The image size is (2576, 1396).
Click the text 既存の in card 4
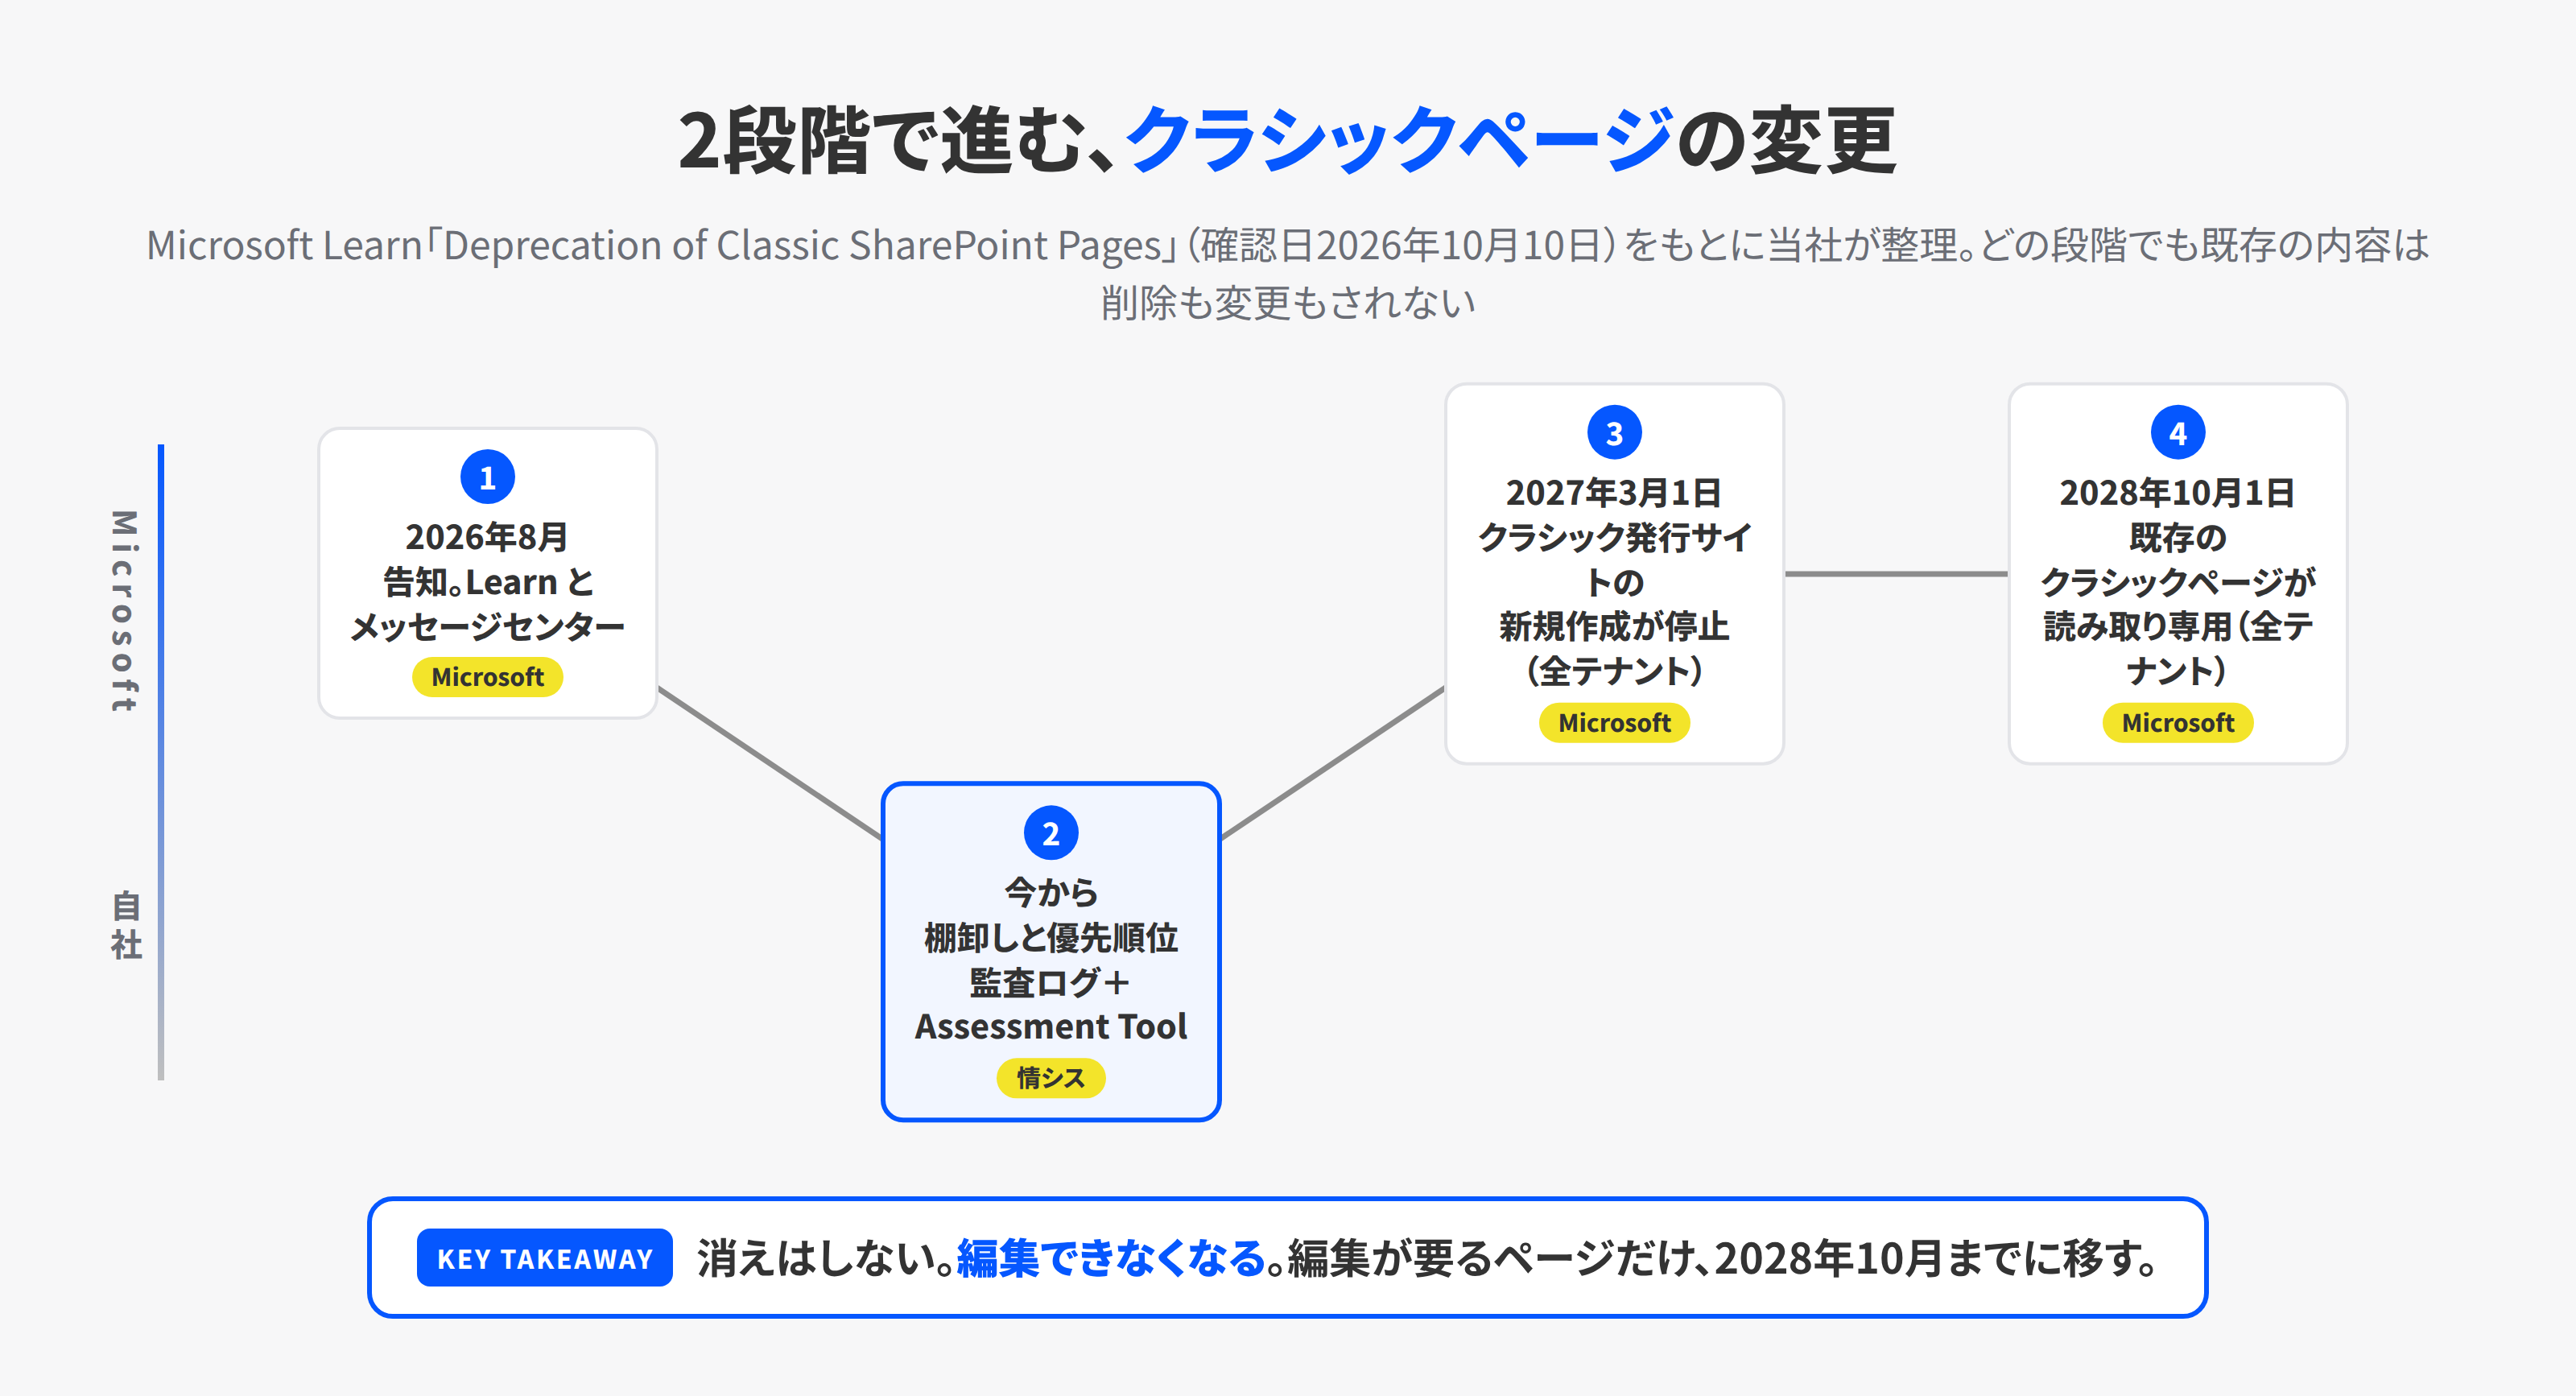(2178, 537)
